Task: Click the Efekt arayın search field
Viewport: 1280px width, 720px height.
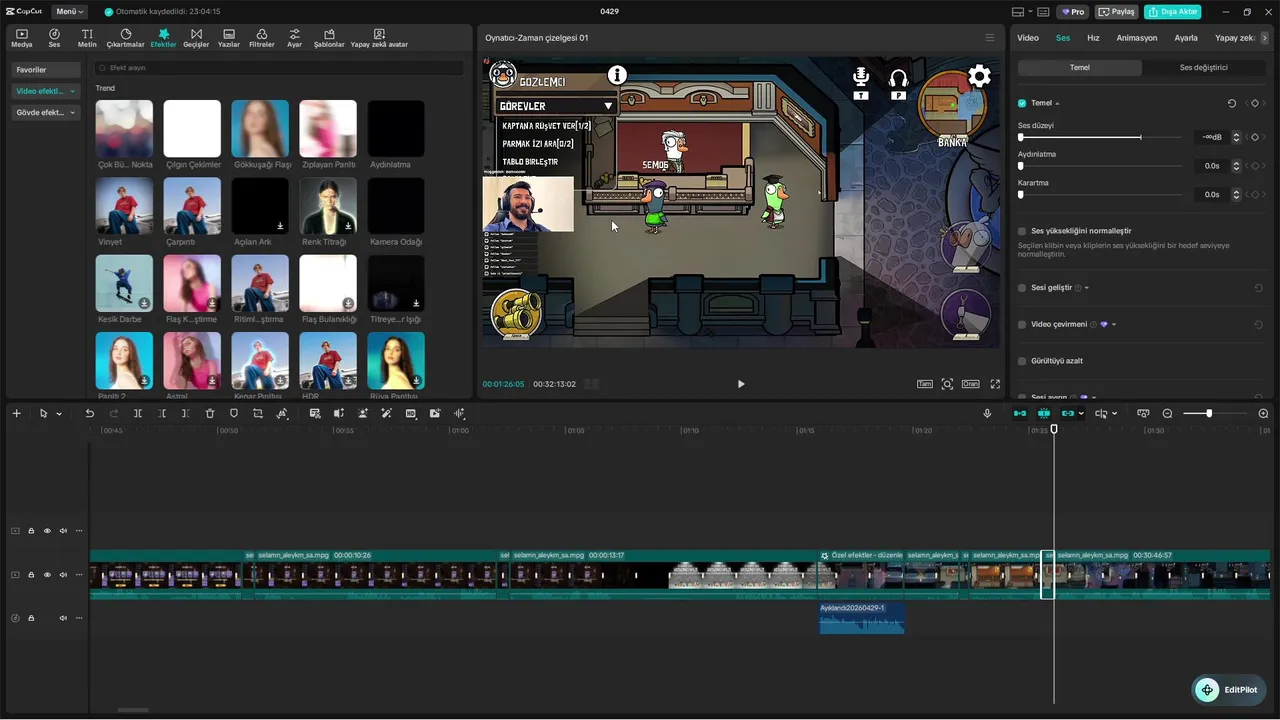Action: [278, 68]
